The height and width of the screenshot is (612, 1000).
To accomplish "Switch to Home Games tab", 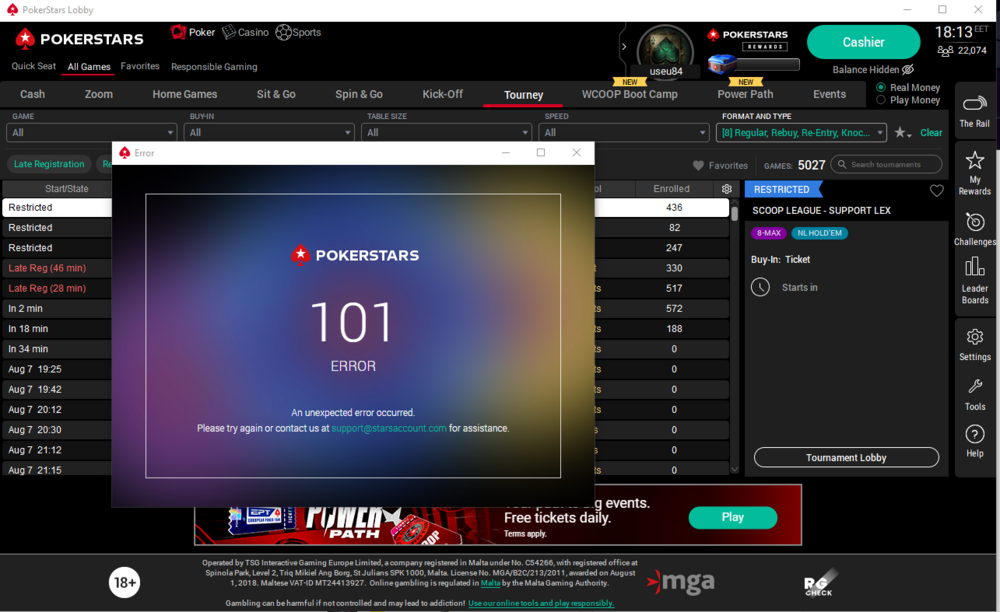I will 185,94.
